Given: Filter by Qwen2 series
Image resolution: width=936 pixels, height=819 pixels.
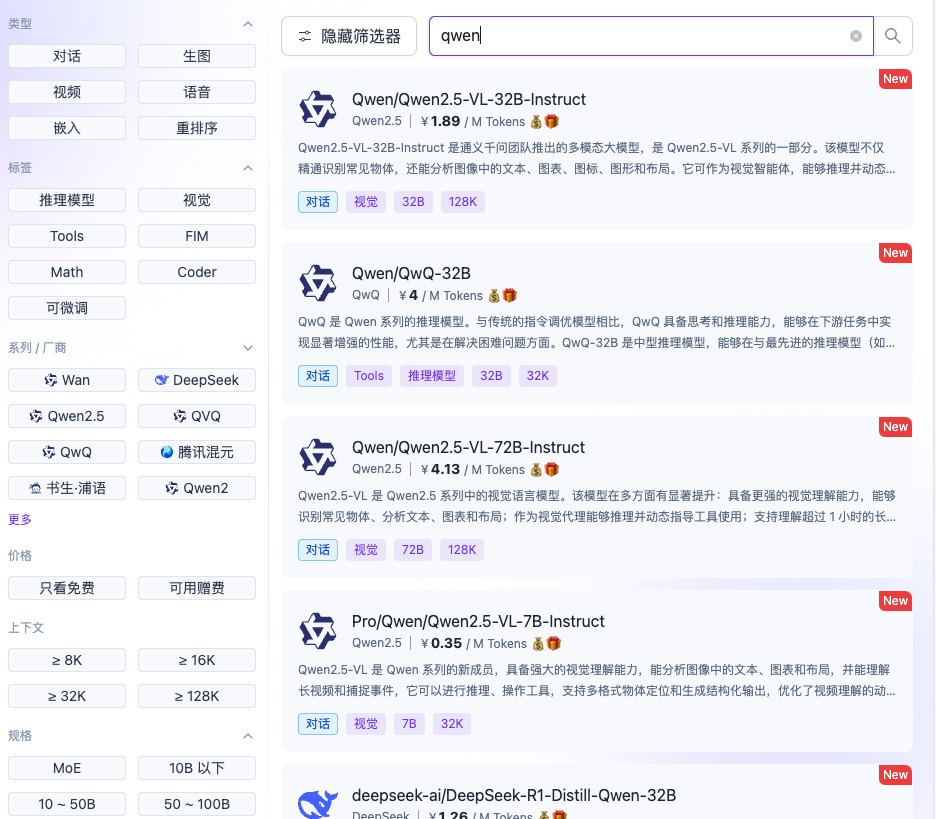Looking at the screenshot, I should tap(197, 488).
